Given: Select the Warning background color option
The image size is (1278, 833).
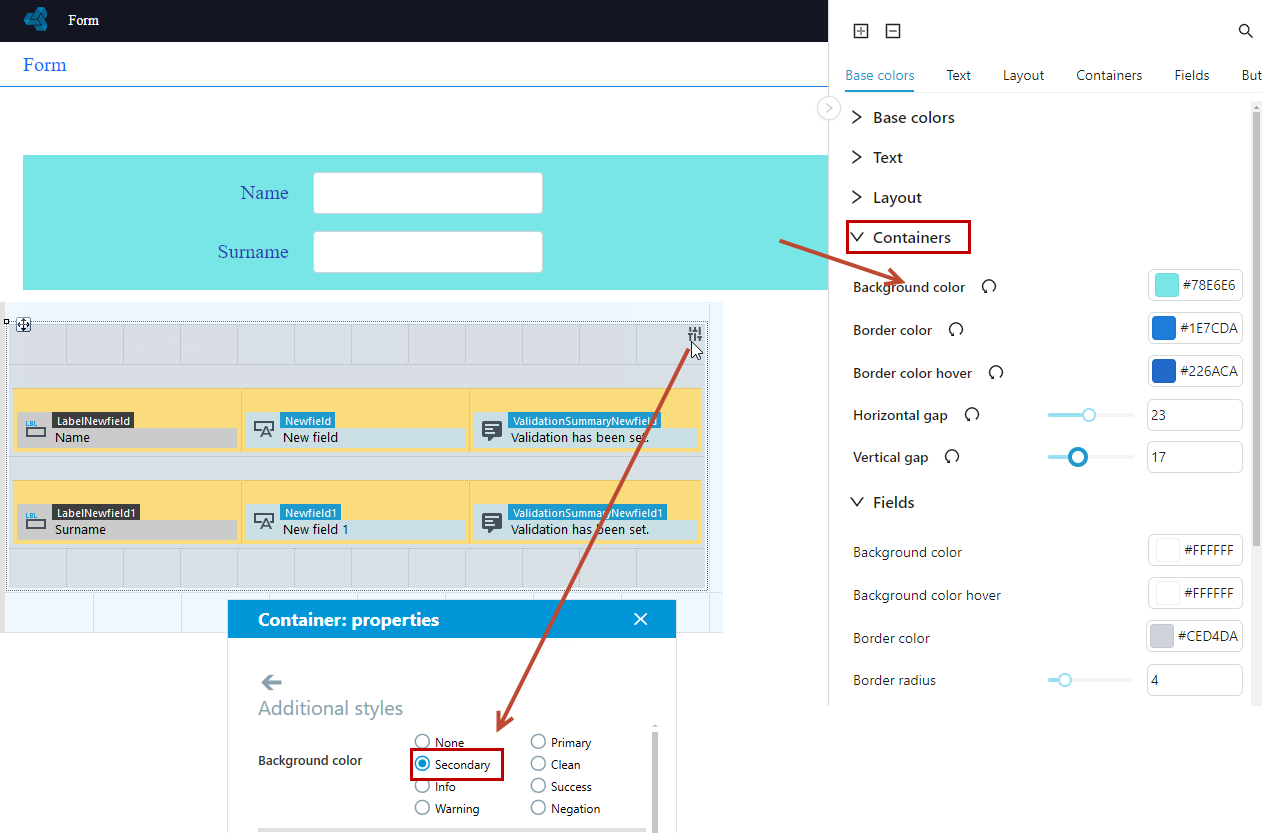Looking at the screenshot, I should tap(422, 808).
